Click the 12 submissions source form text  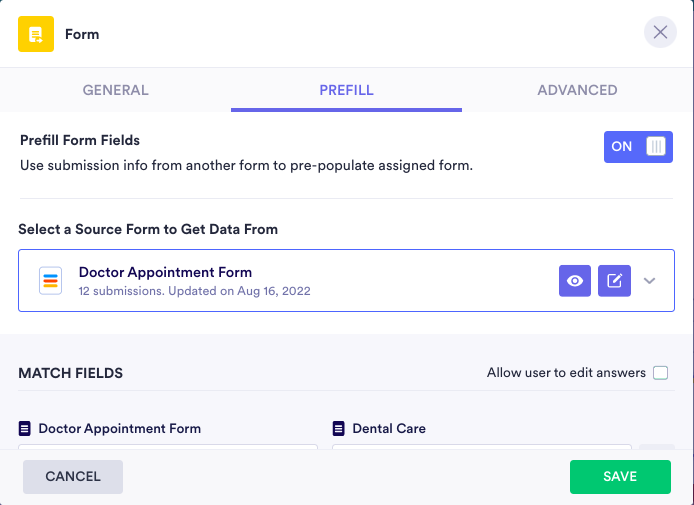pyautogui.click(x=195, y=291)
